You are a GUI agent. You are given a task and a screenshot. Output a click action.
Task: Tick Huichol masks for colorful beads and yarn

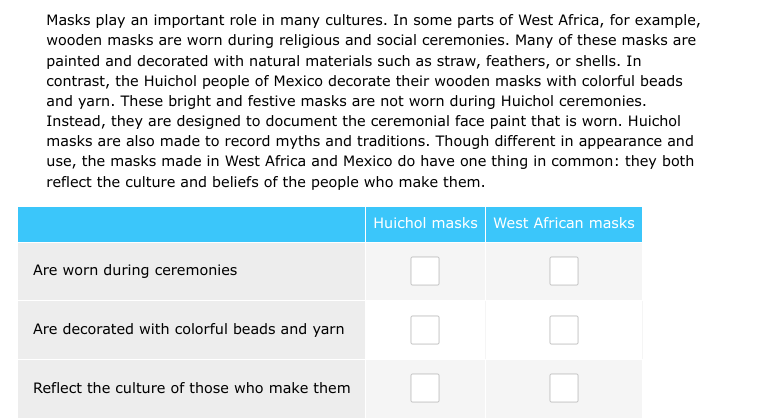click(x=425, y=329)
